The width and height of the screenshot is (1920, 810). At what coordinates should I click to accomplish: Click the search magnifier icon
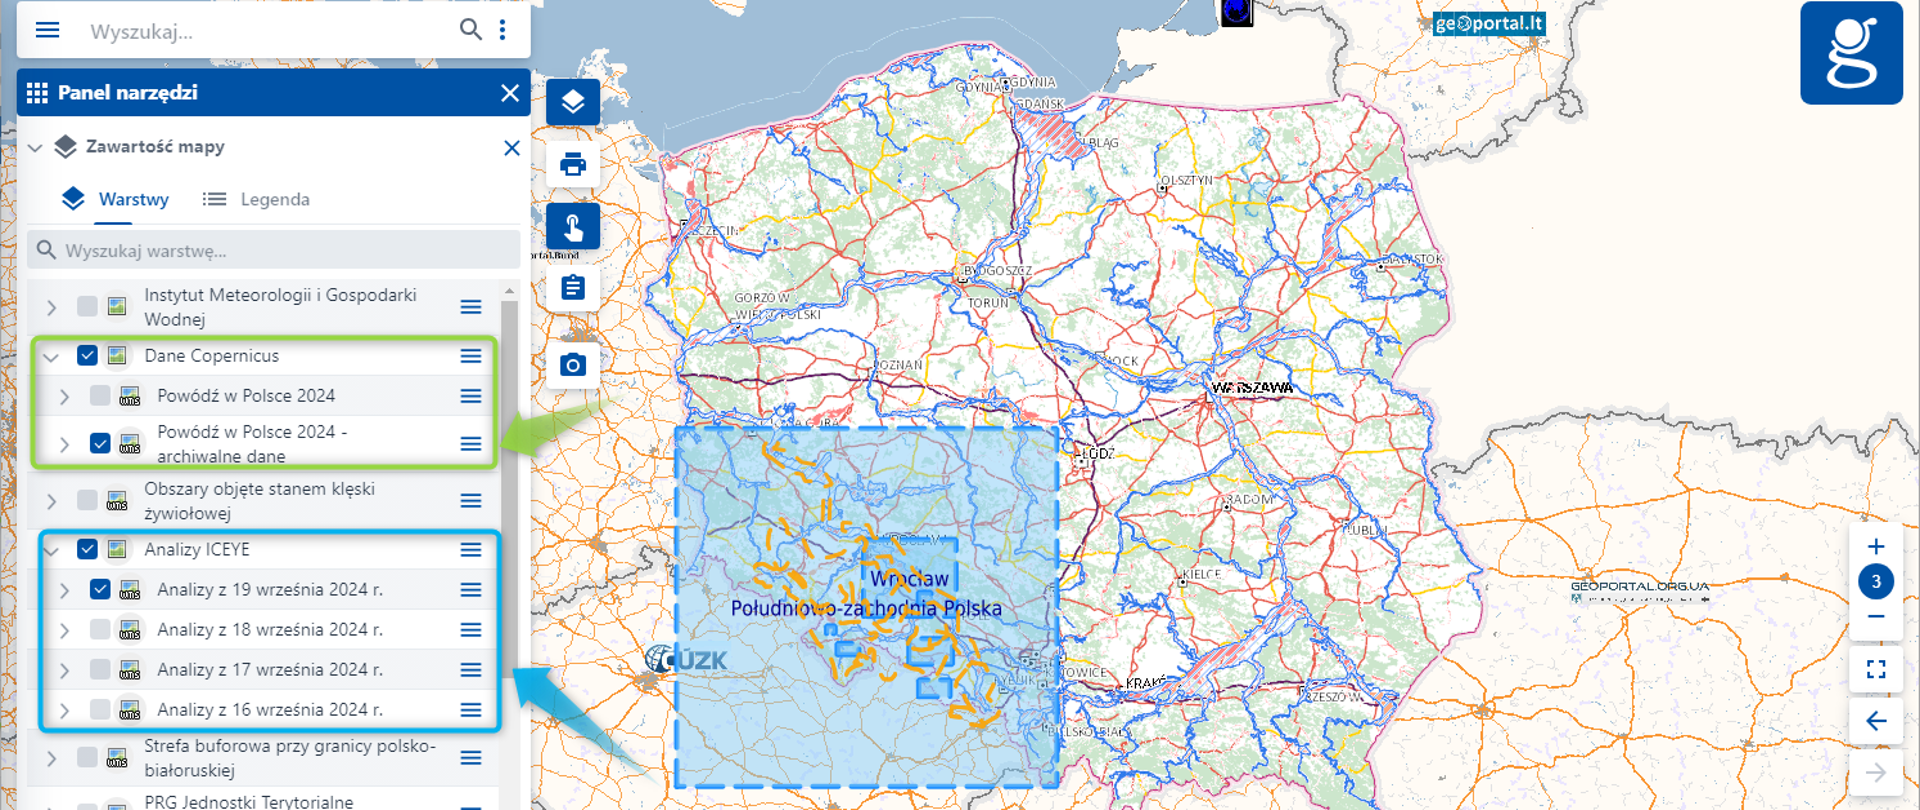click(470, 30)
